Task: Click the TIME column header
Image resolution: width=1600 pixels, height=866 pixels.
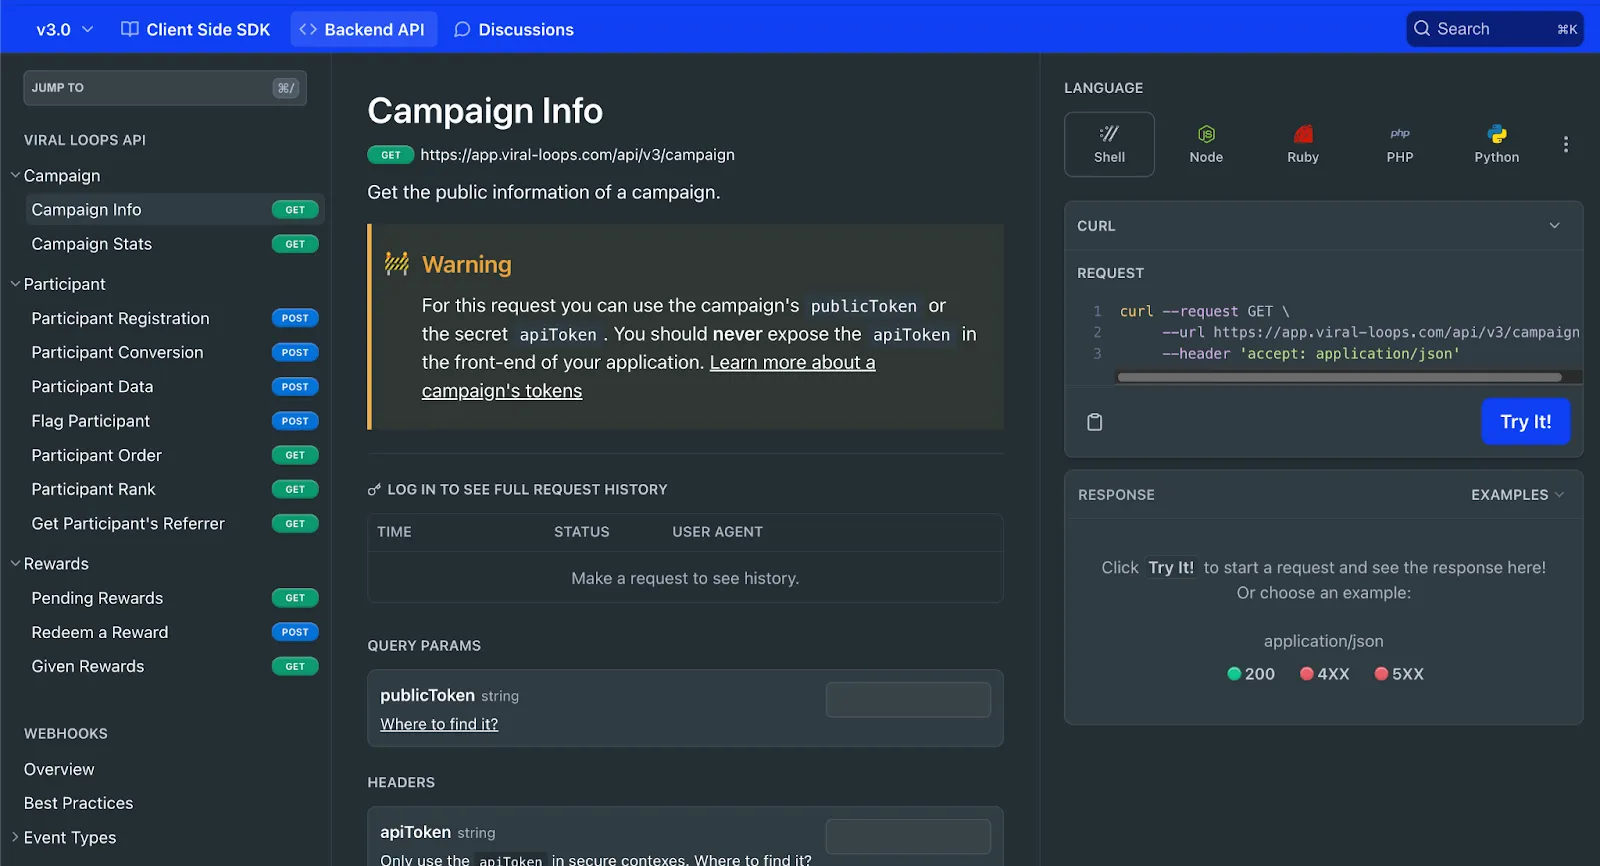Action: (x=394, y=532)
